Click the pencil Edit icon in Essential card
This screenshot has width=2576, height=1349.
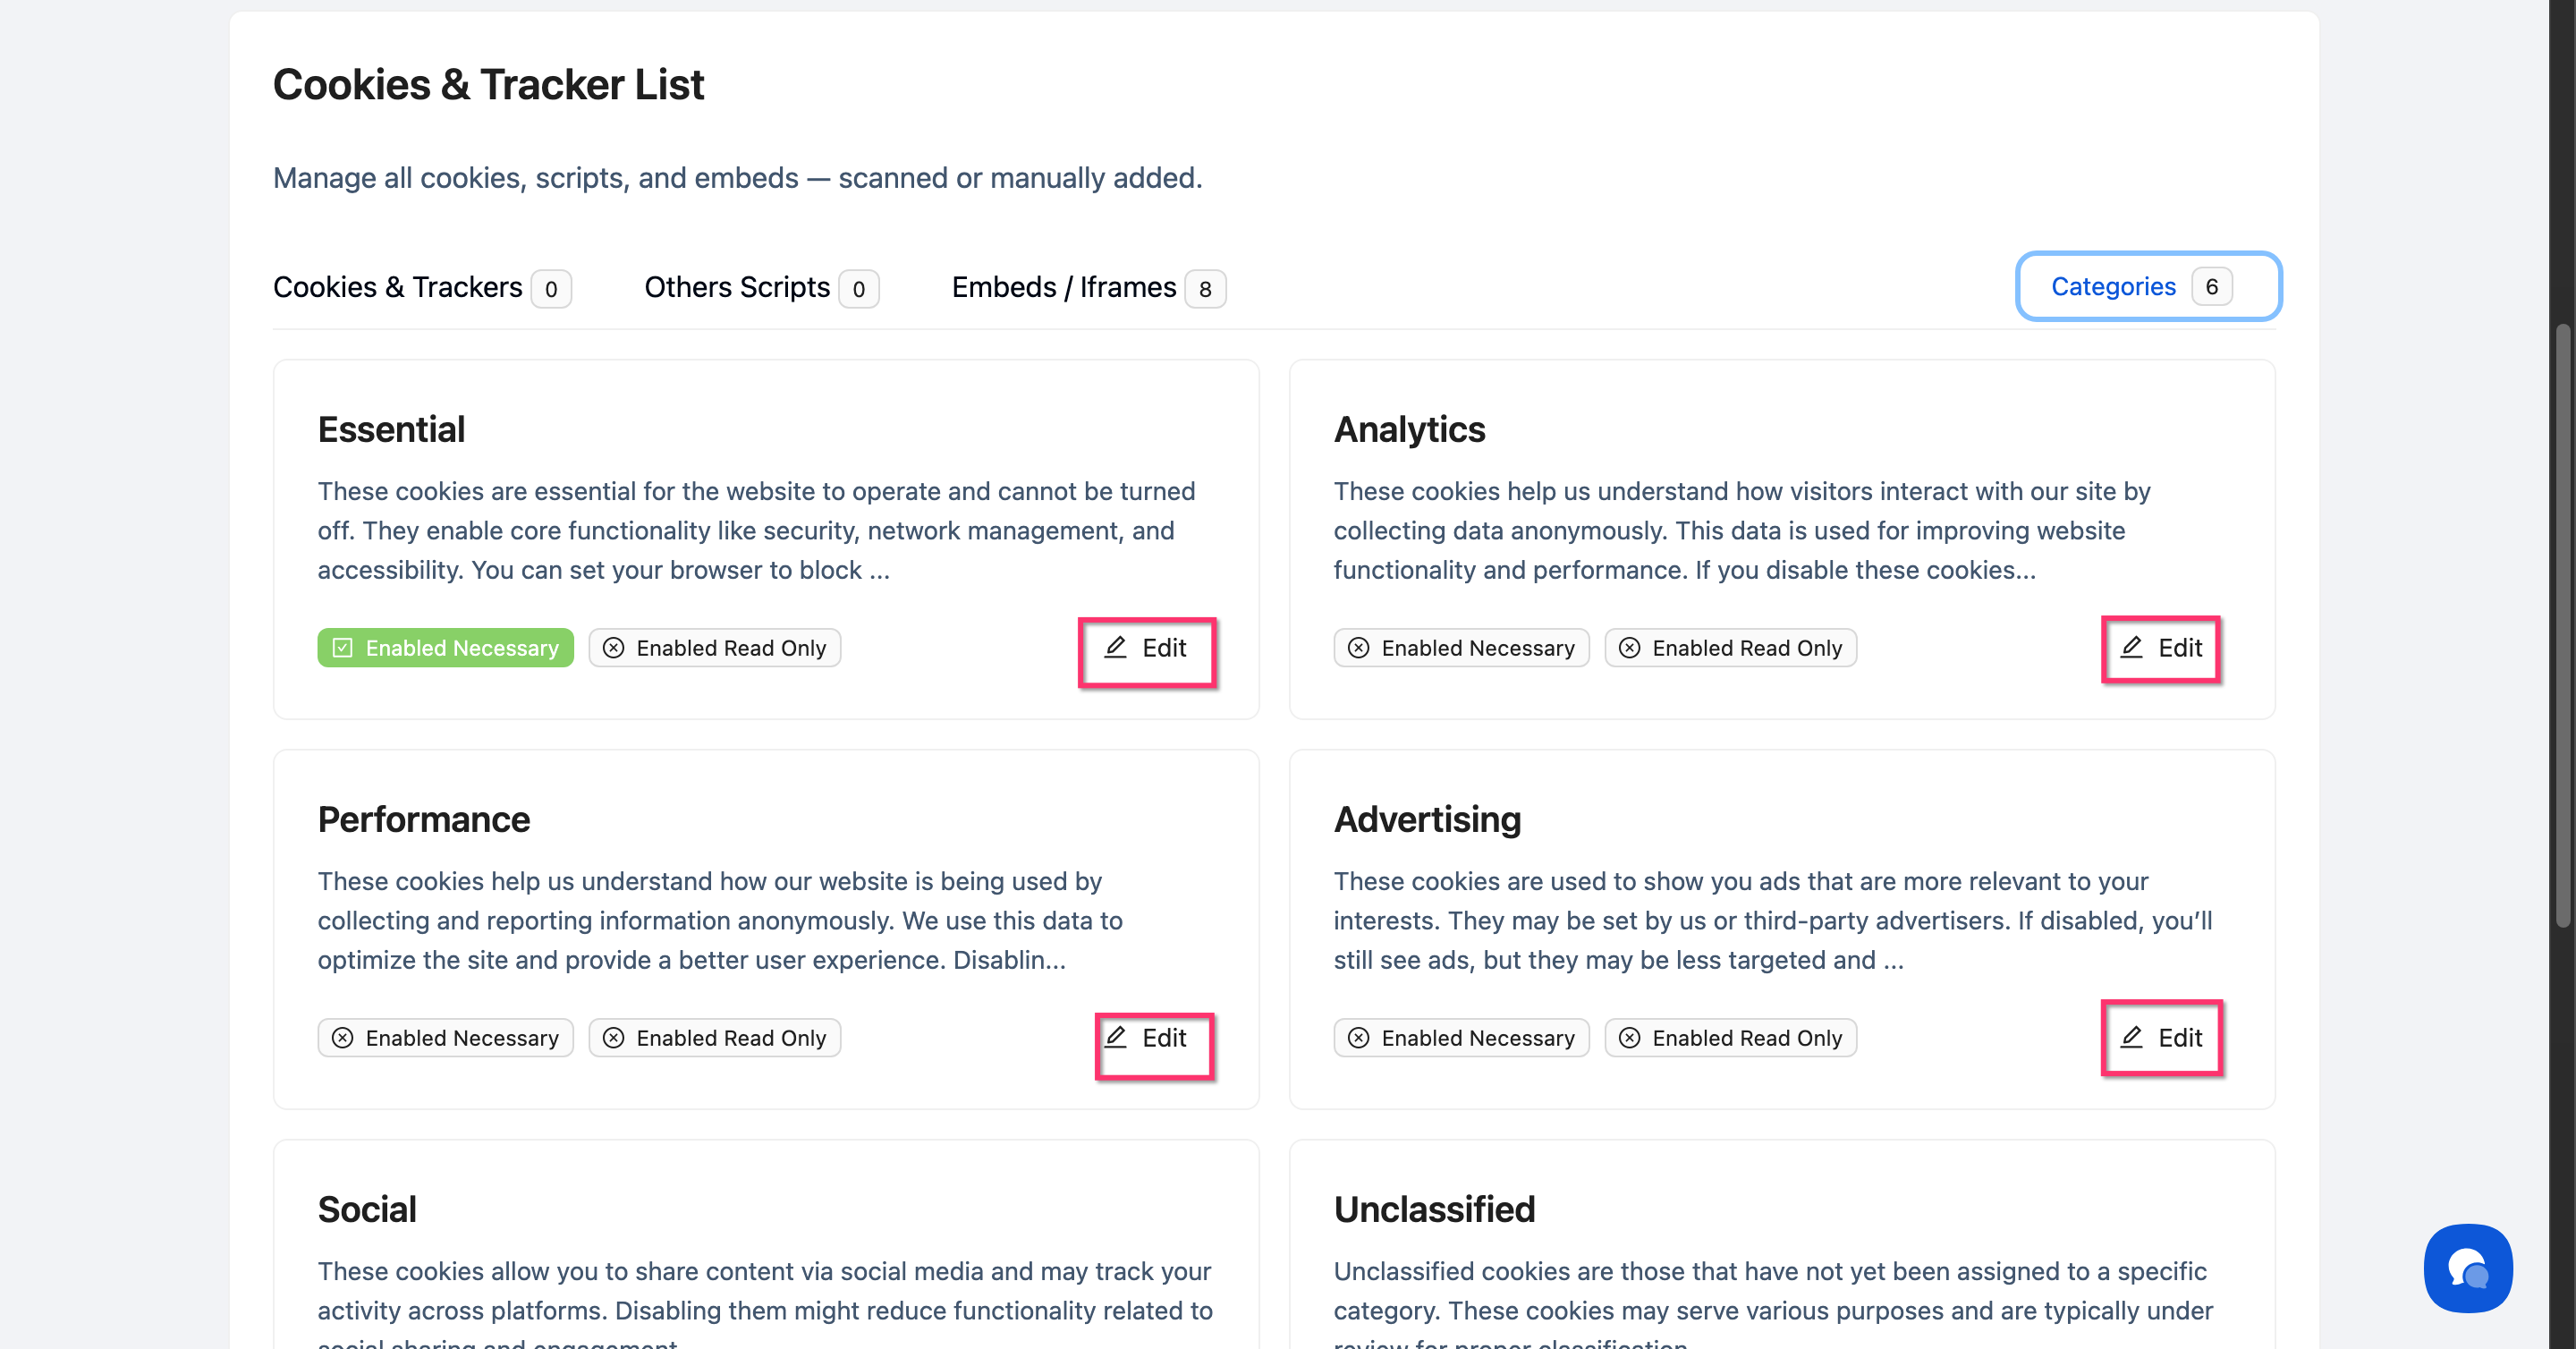click(x=1116, y=648)
